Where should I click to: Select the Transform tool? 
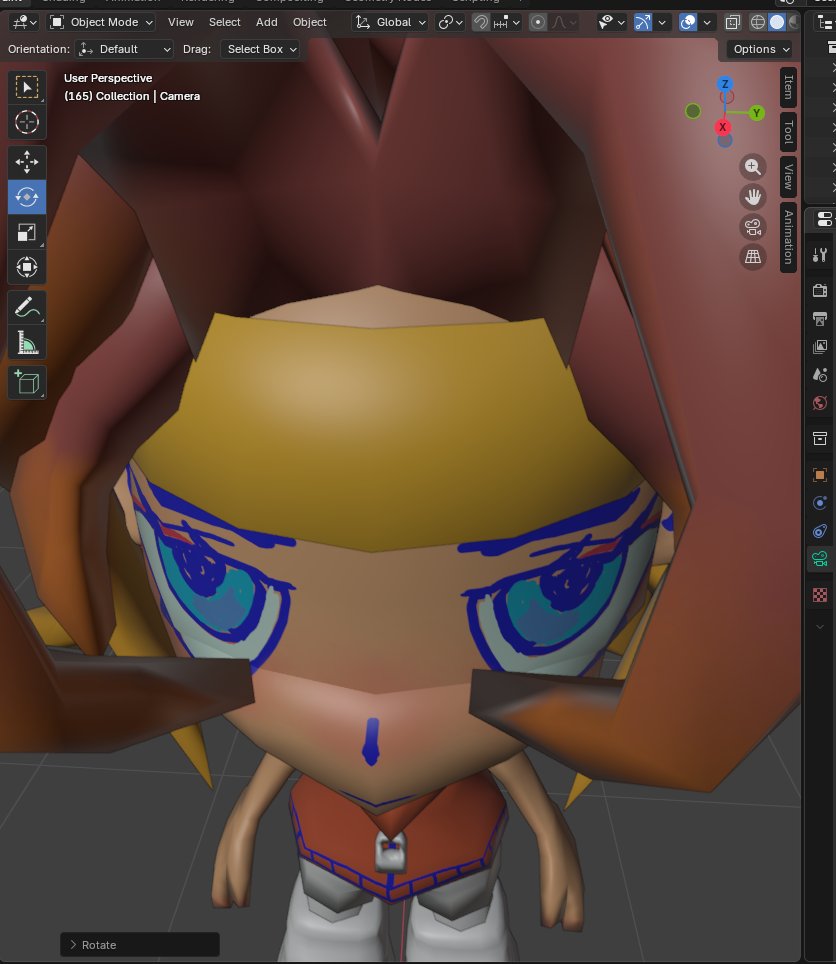26,267
